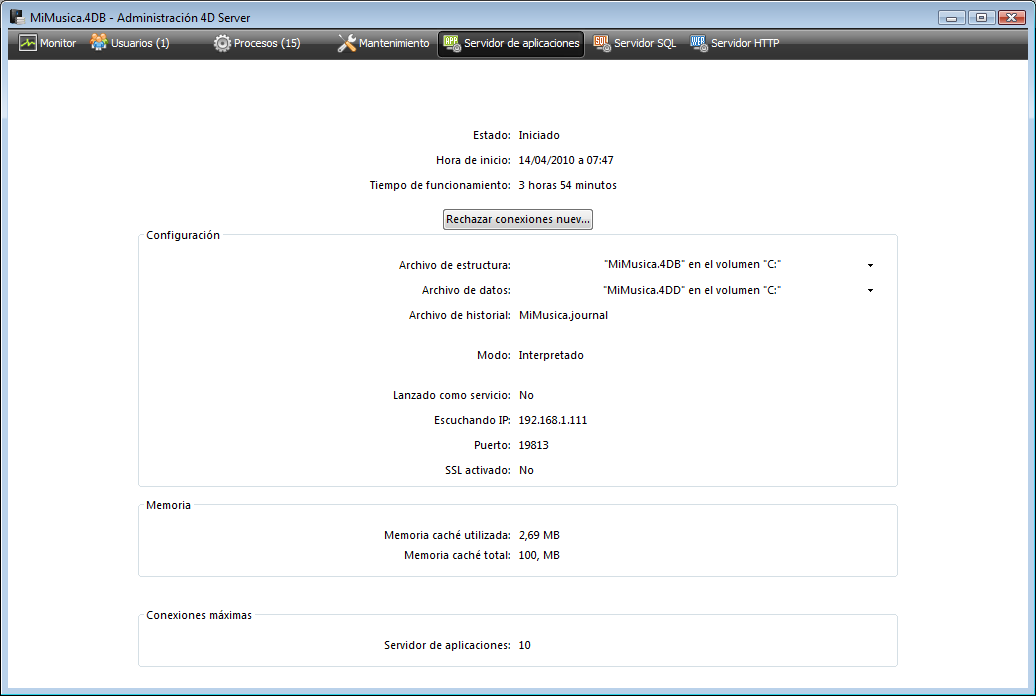The height and width of the screenshot is (696, 1036).
Task: Click the Memoria group label
Action: point(168,505)
